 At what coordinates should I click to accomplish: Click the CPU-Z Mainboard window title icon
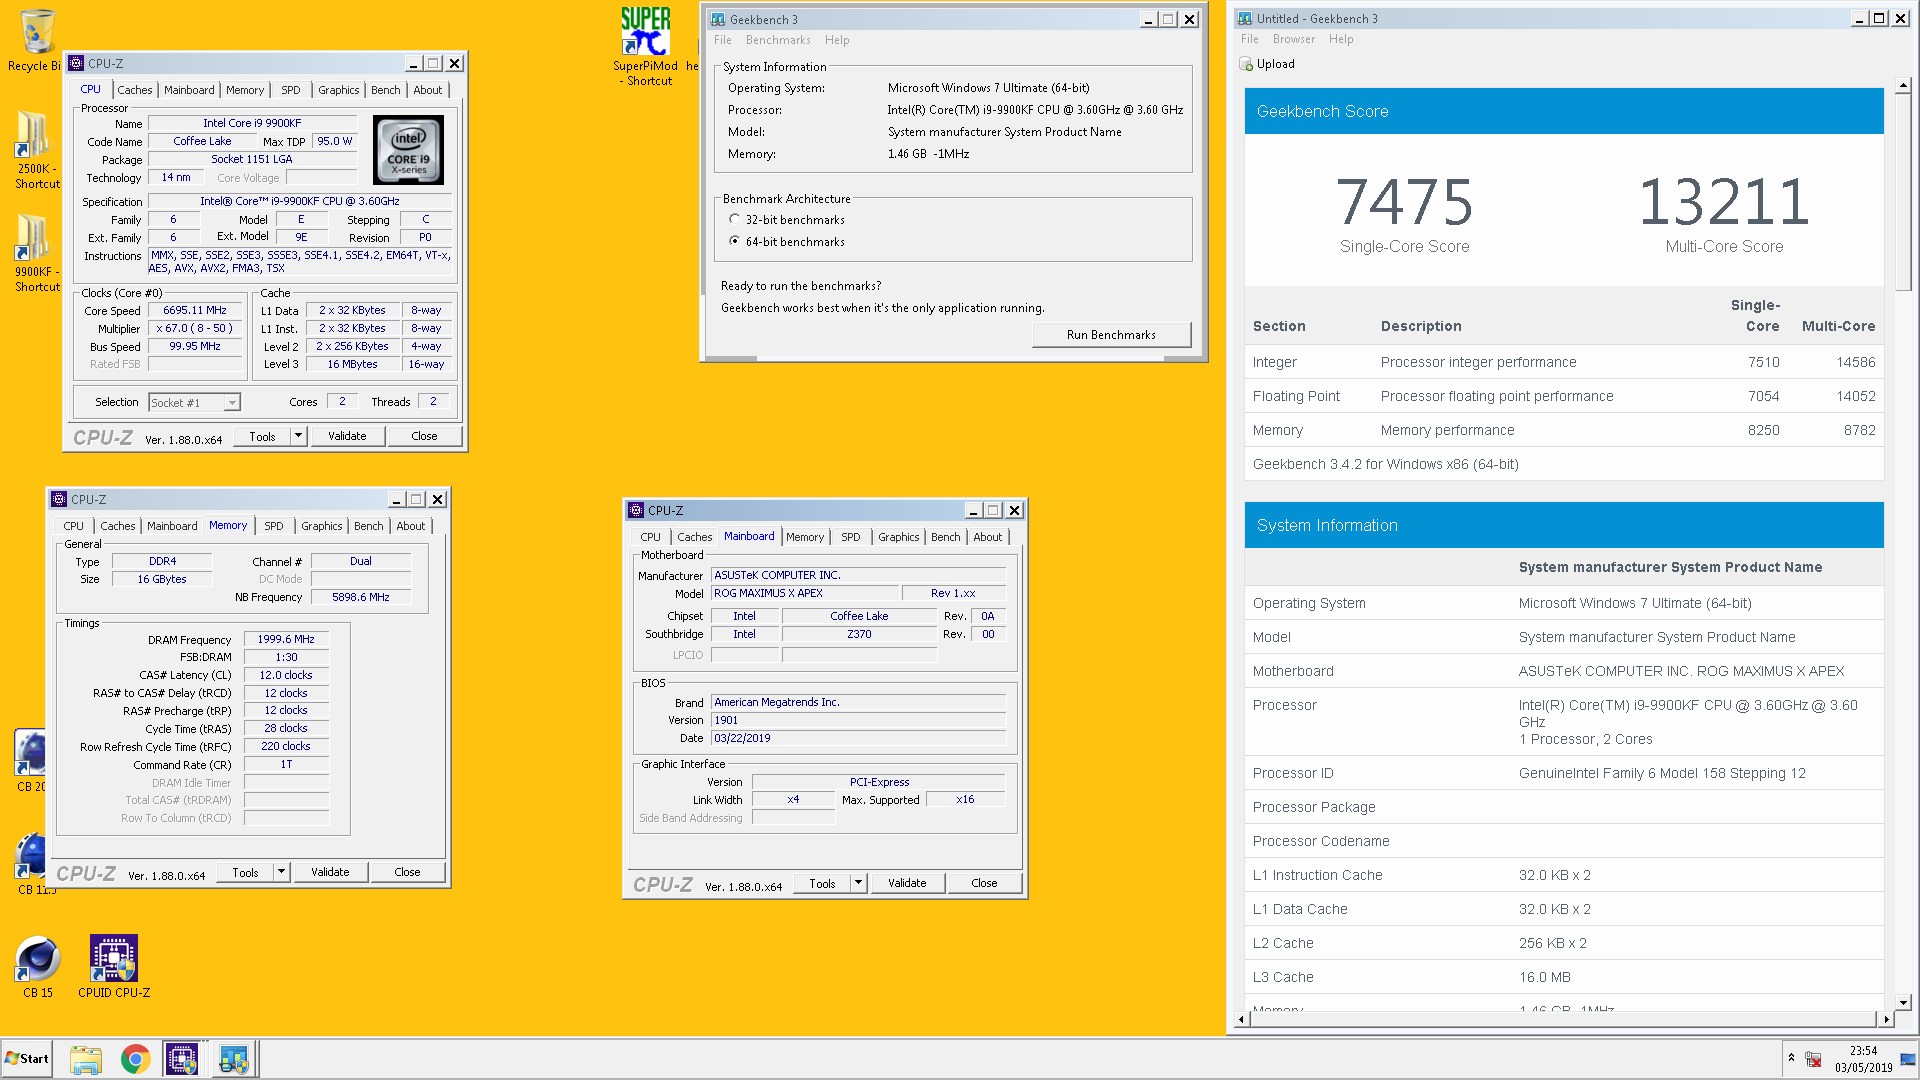[636, 510]
